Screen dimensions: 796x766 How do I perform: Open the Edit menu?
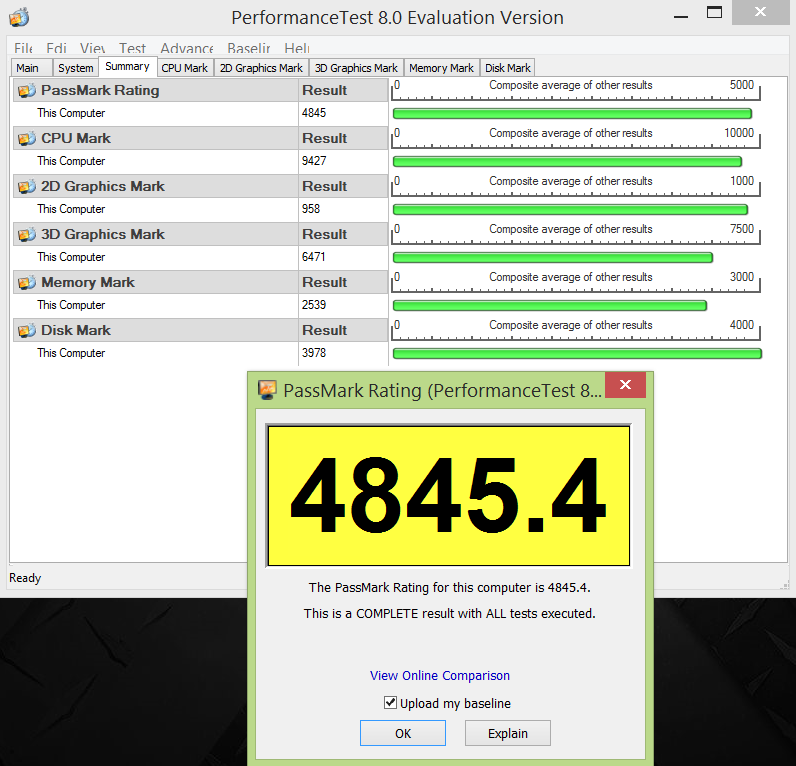(x=56, y=48)
